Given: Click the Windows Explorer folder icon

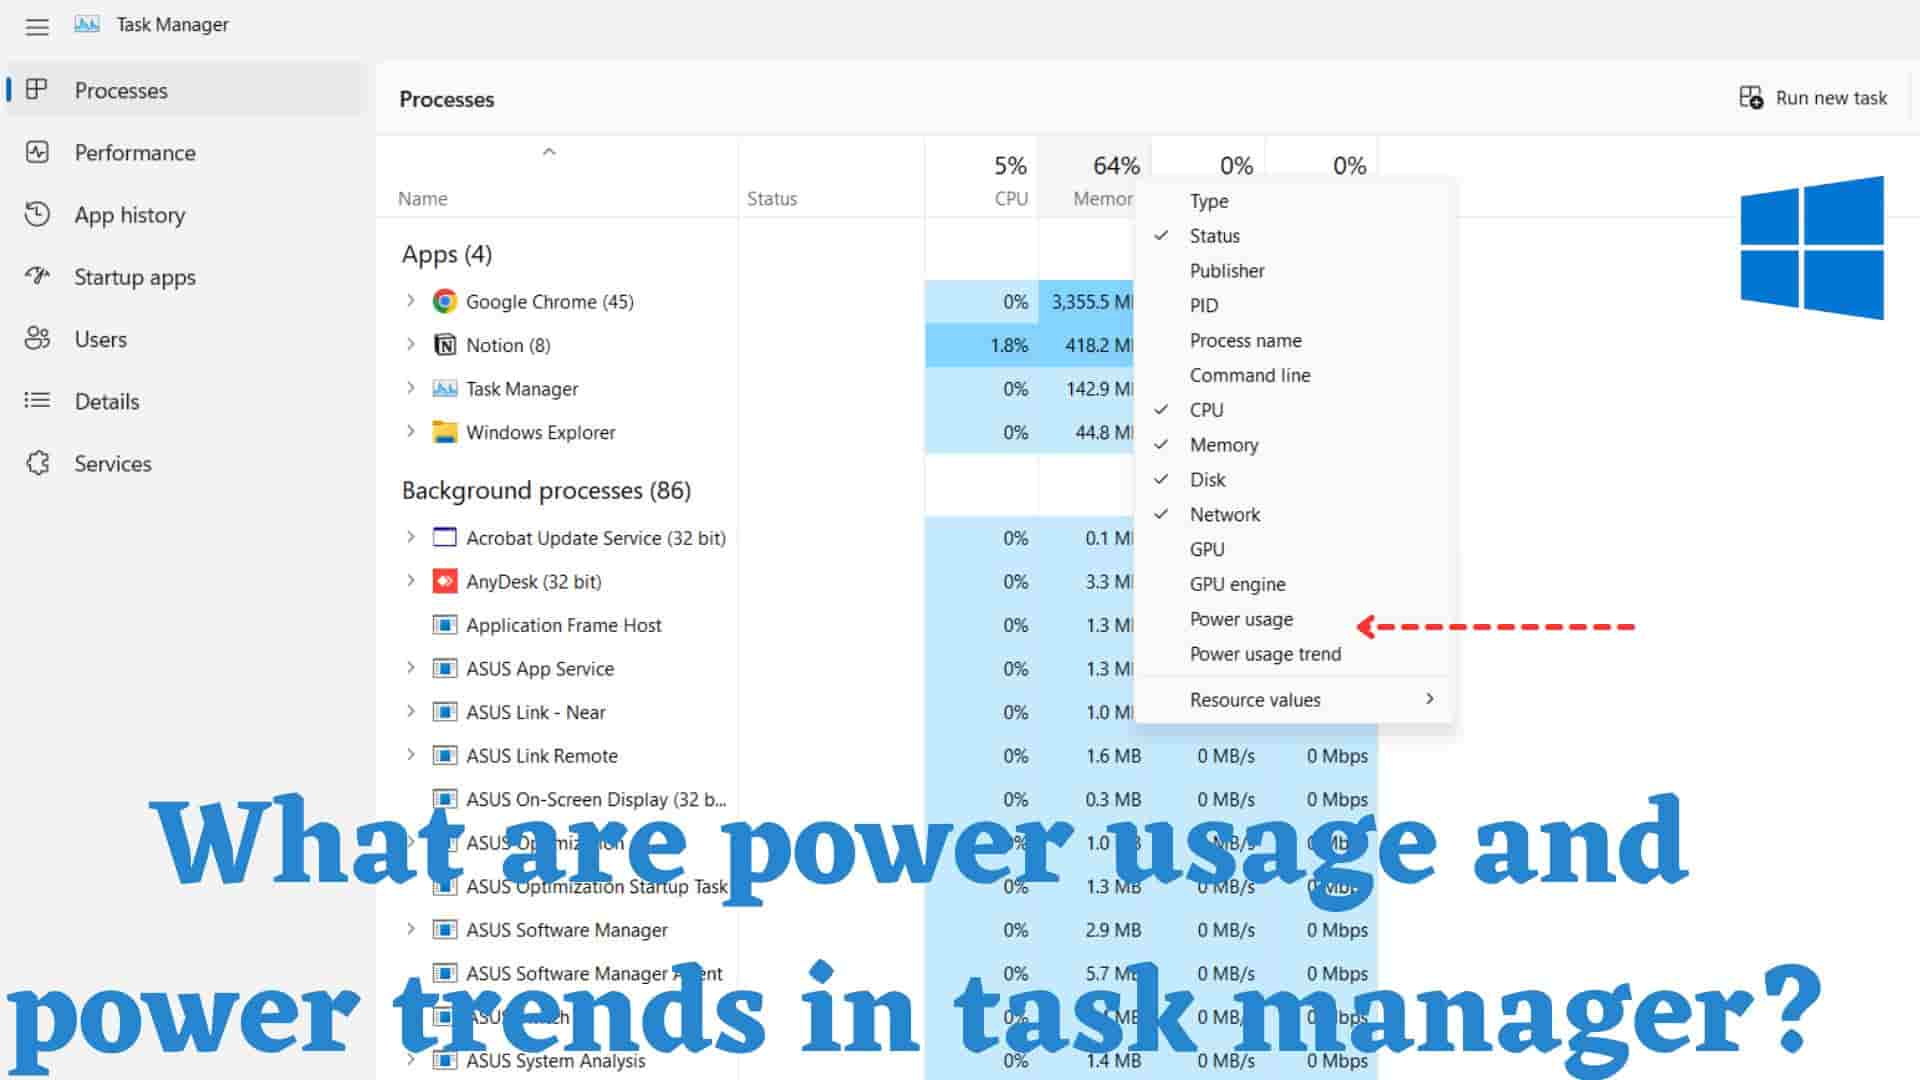Looking at the screenshot, I should click(445, 432).
